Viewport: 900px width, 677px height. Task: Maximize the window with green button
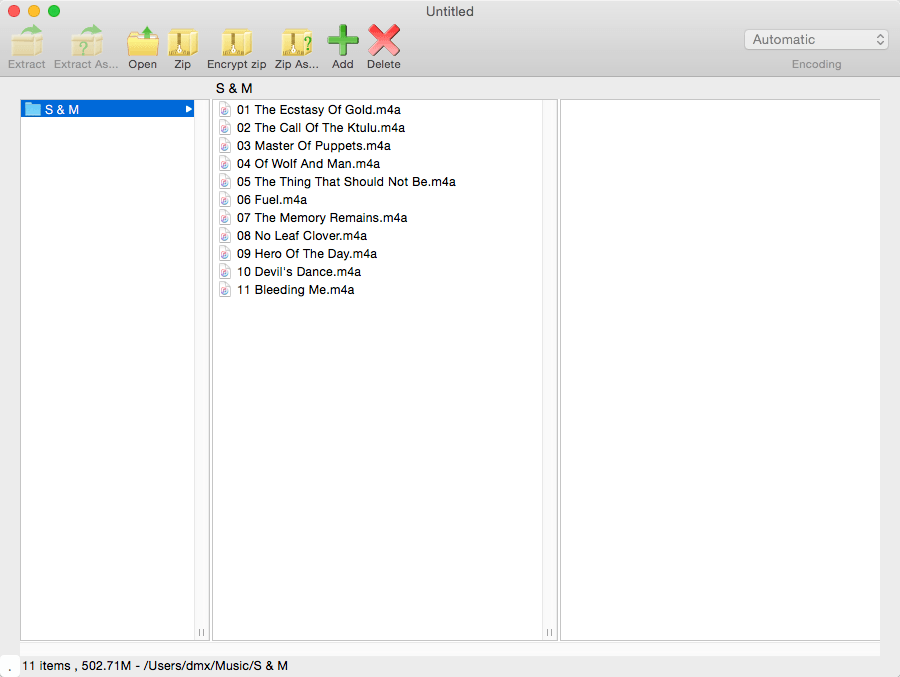54,11
